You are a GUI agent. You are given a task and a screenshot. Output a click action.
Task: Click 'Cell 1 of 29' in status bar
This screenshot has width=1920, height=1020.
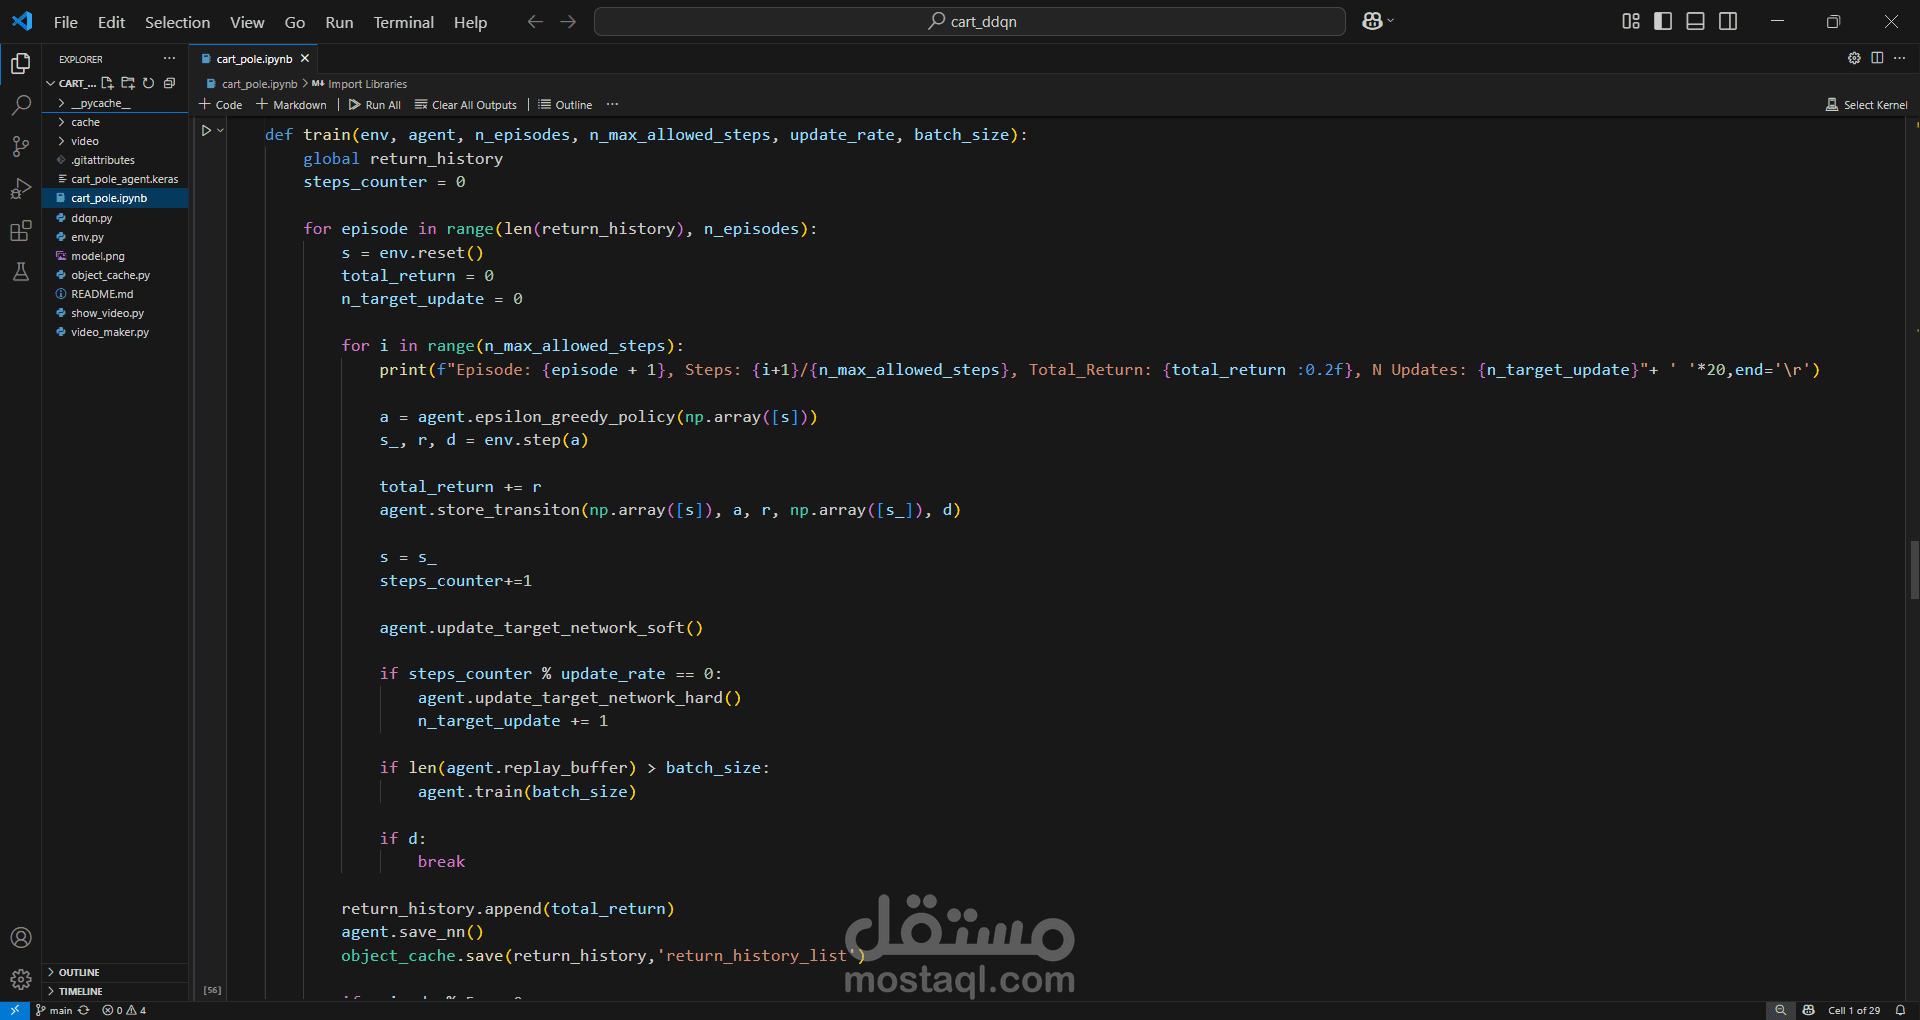coord(1854,1010)
